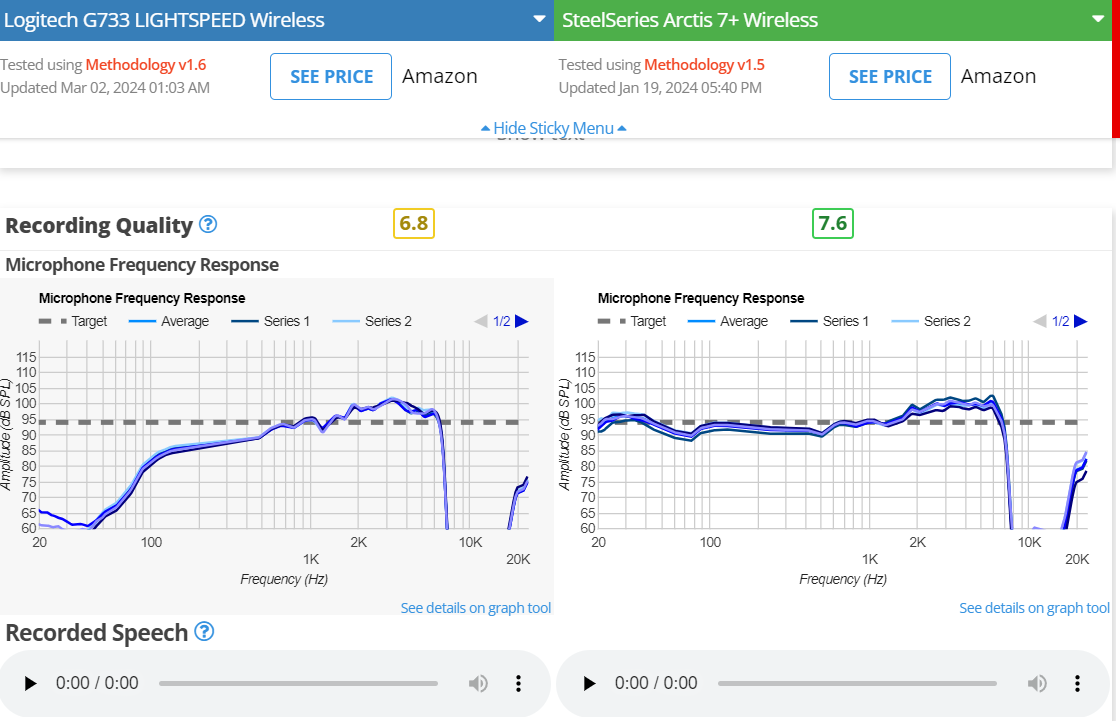The width and height of the screenshot is (1120, 721).
Task: Mute the SteelSeries audio player volume icon
Action: 1037,684
